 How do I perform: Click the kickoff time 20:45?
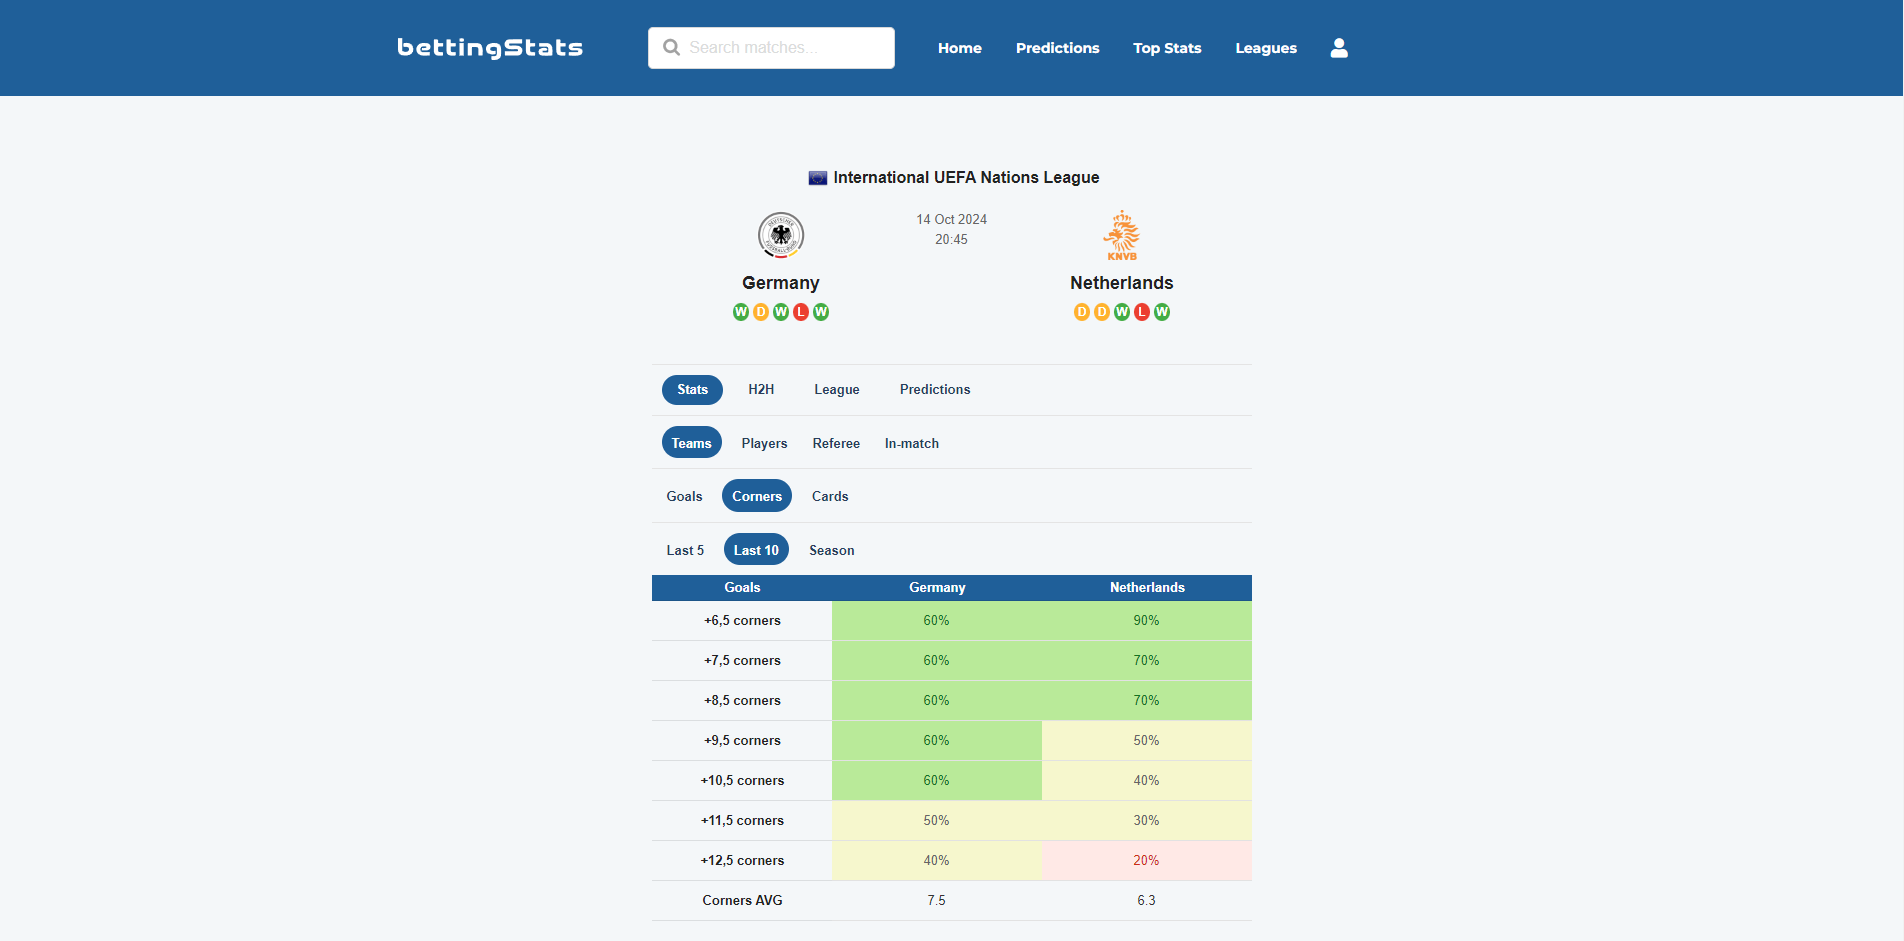pos(952,240)
